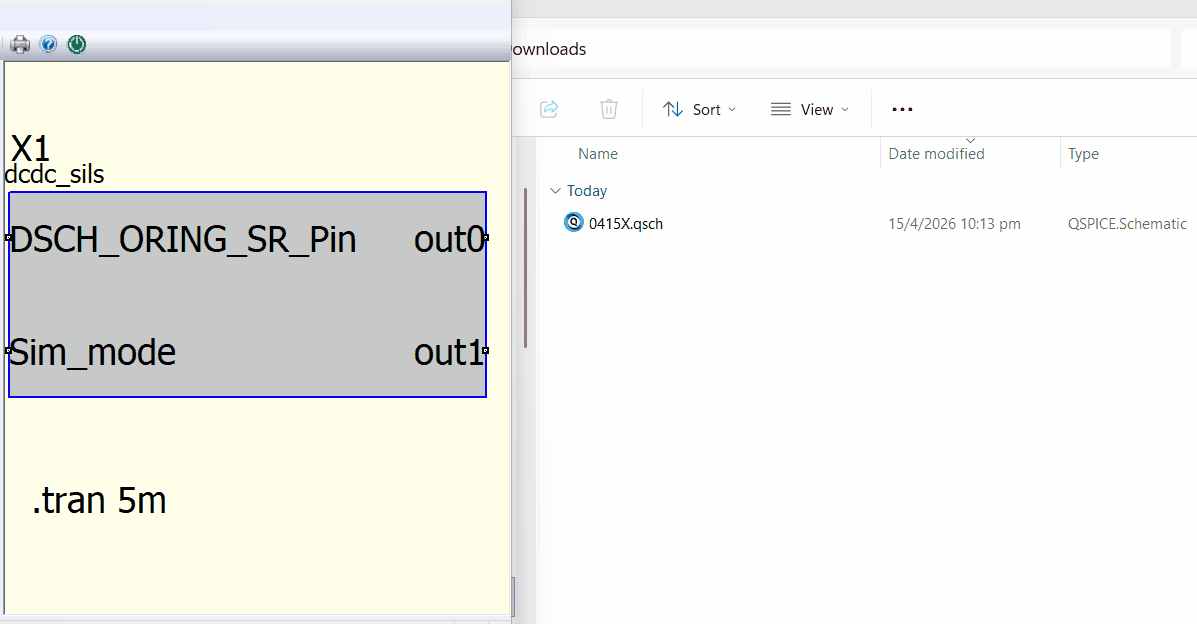Select the out0 pin on block X1
The height and width of the screenshot is (624, 1197).
(x=449, y=240)
